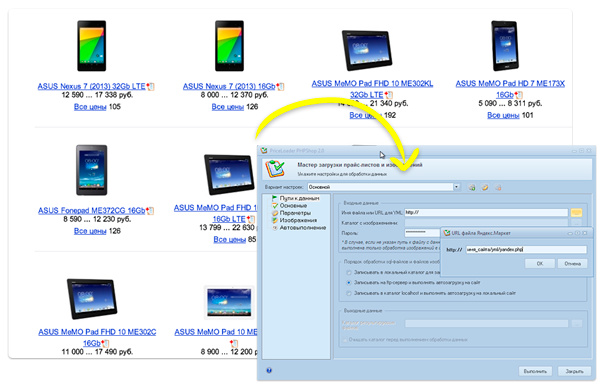Select radio option to write to ftp-server
Screen dimensions: 600x384
[x=349, y=283]
